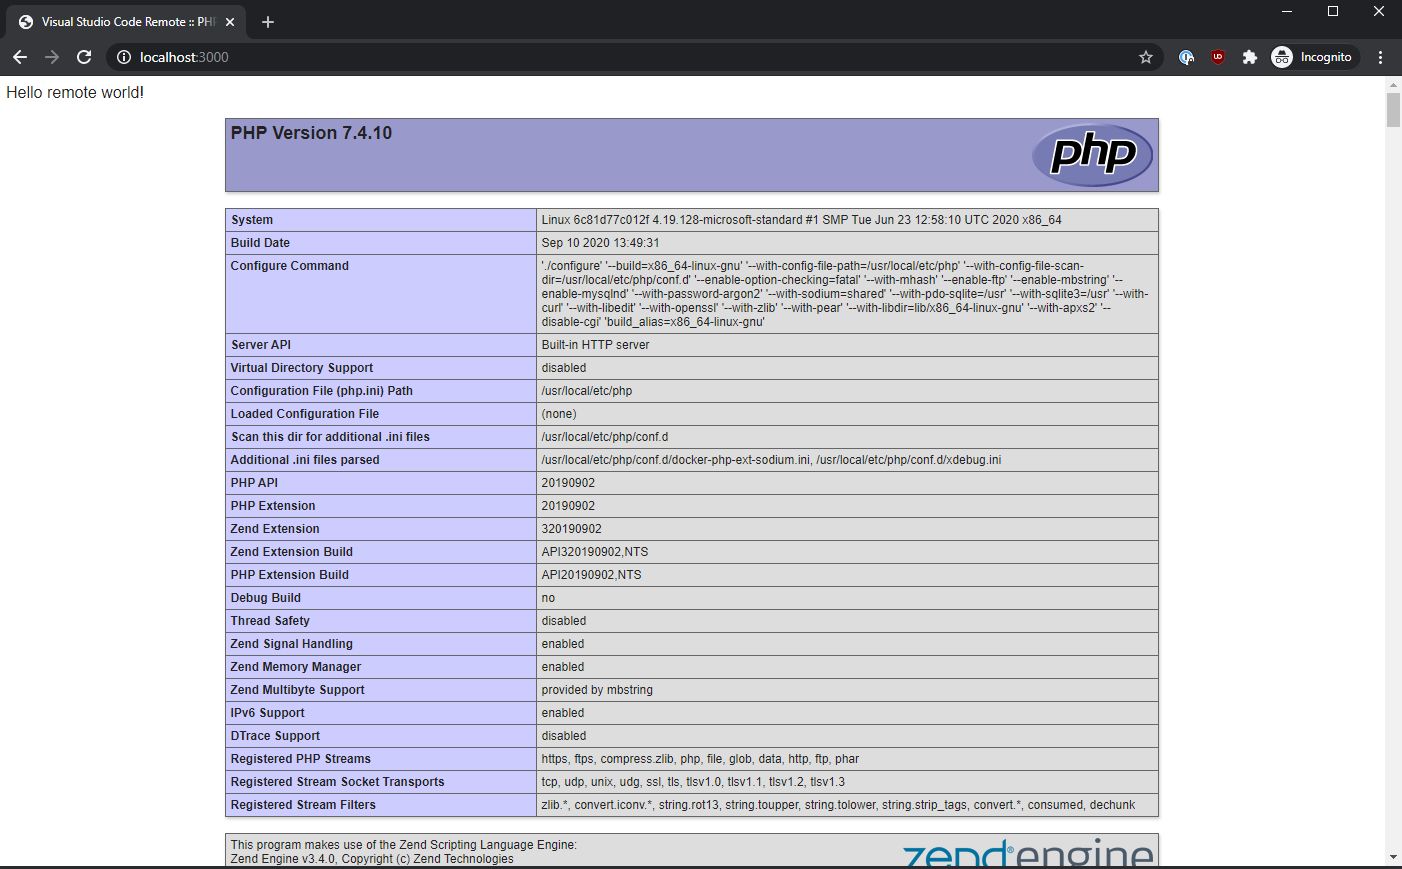Click the localhost:3000 address bar
Screen dimensions: 1402x869
tap(630, 57)
